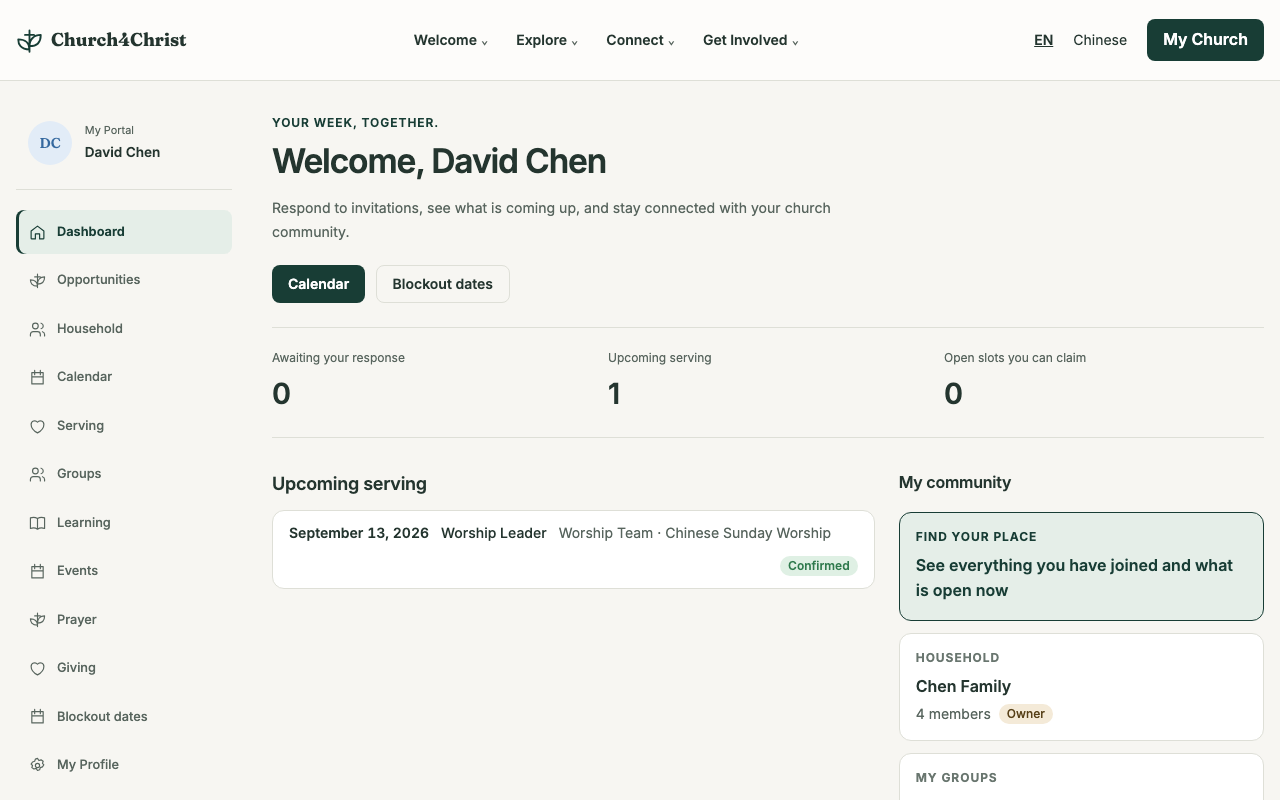Click the Groups people icon
Viewport: 1280px width, 800px height.
[x=37, y=474]
